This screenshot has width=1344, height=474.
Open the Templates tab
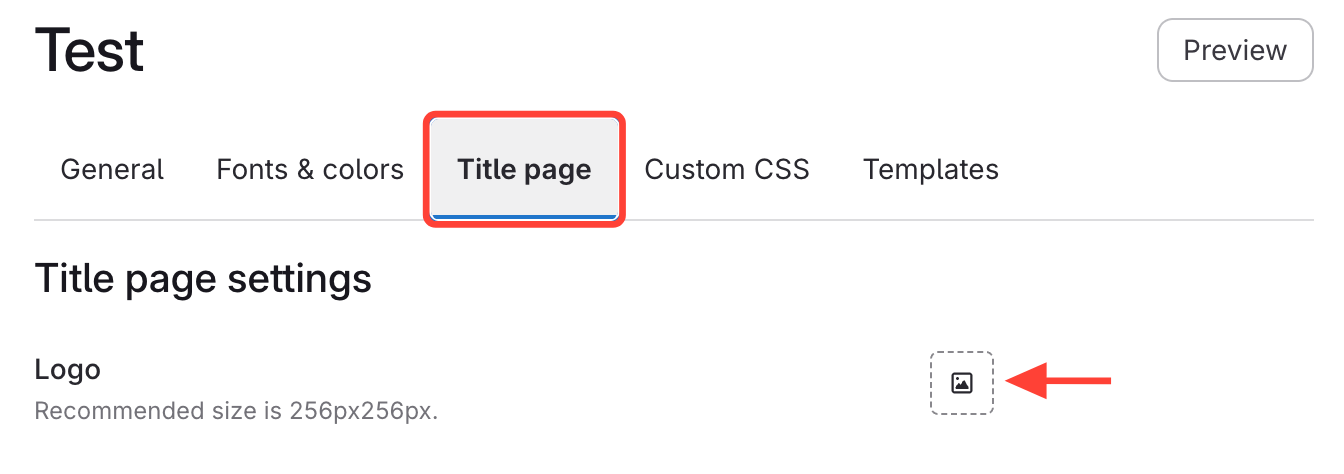click(x=931, y=169)
